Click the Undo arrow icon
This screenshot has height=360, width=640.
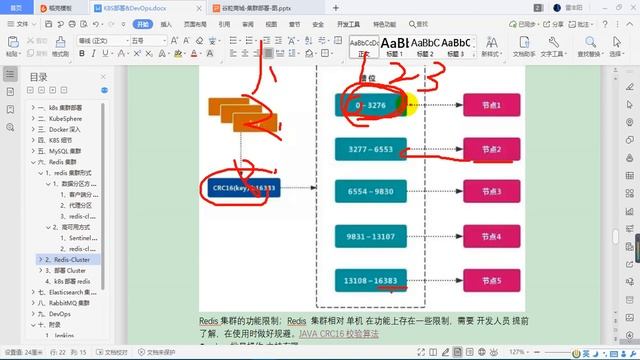pyautogui.click(x=96, y=24)
